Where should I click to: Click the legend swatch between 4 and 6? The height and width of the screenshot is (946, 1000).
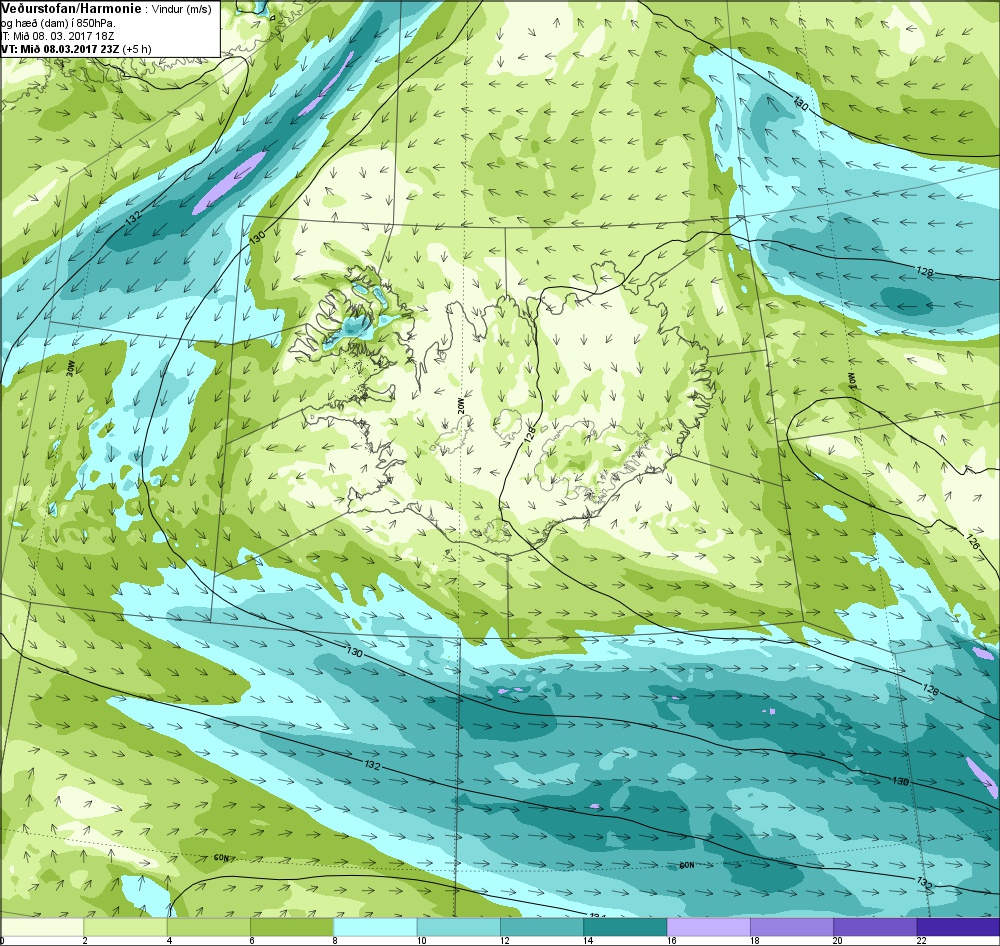coord(209,926)
